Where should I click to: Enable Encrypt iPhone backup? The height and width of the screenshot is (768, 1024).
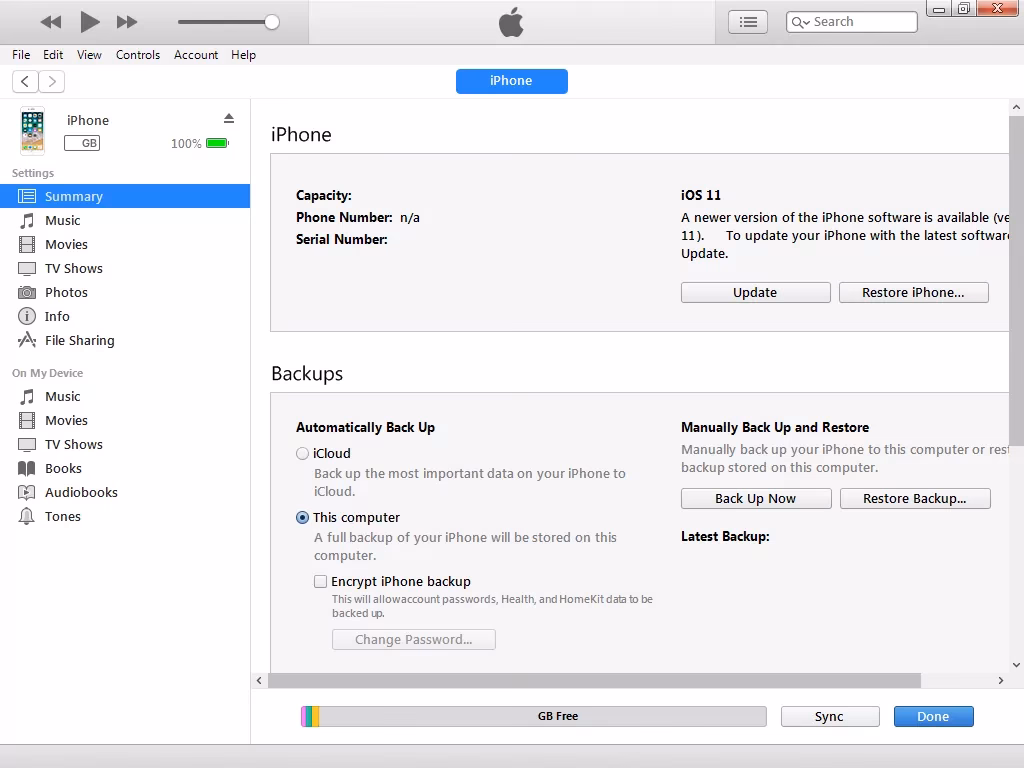click(320, 581)
